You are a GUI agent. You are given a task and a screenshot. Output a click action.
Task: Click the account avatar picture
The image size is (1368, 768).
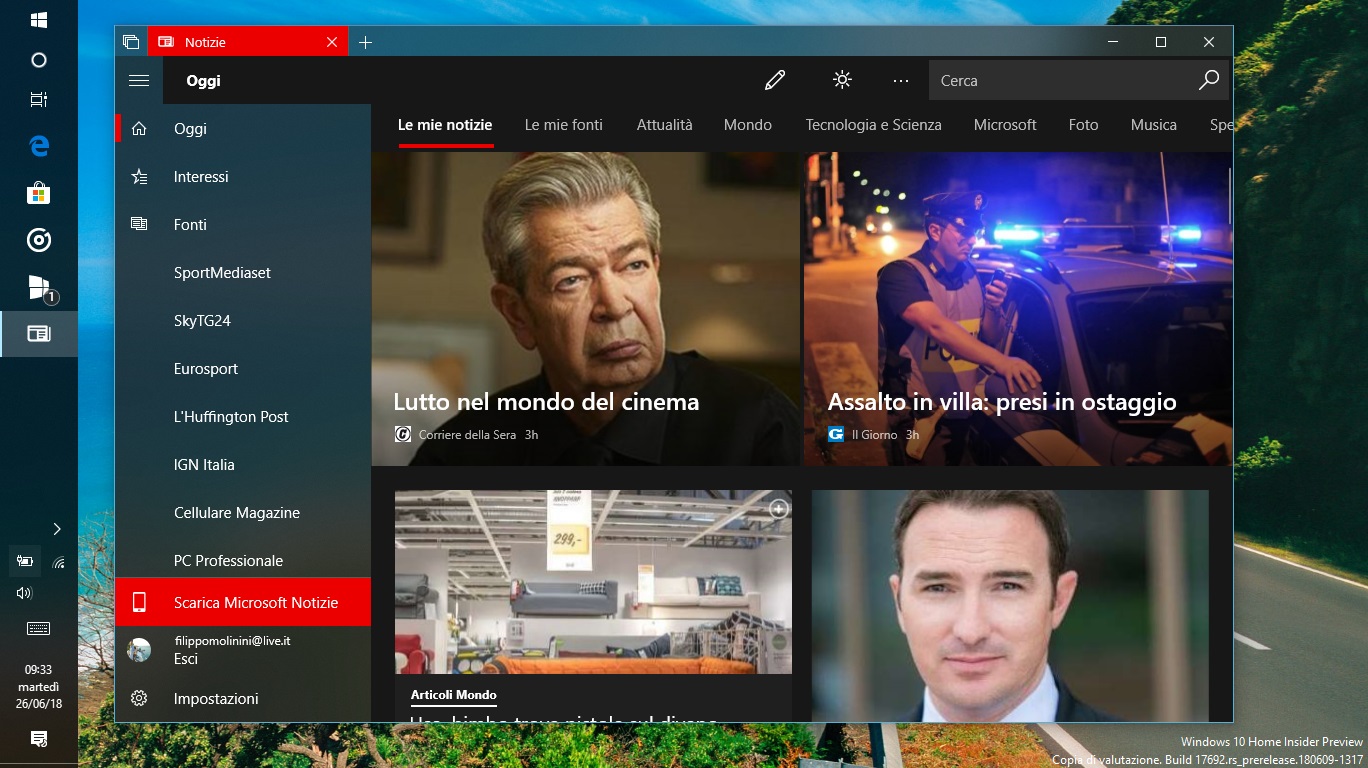point(139,650)
